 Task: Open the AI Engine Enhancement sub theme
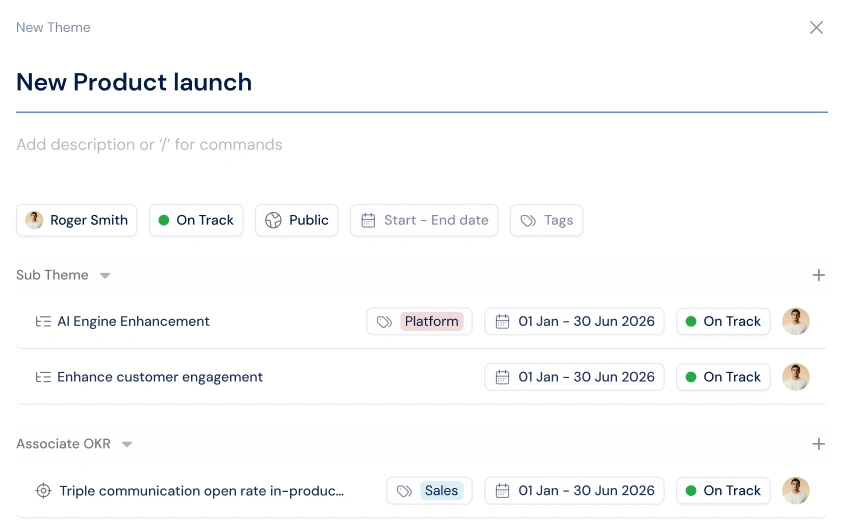click(x=133, y=321)
